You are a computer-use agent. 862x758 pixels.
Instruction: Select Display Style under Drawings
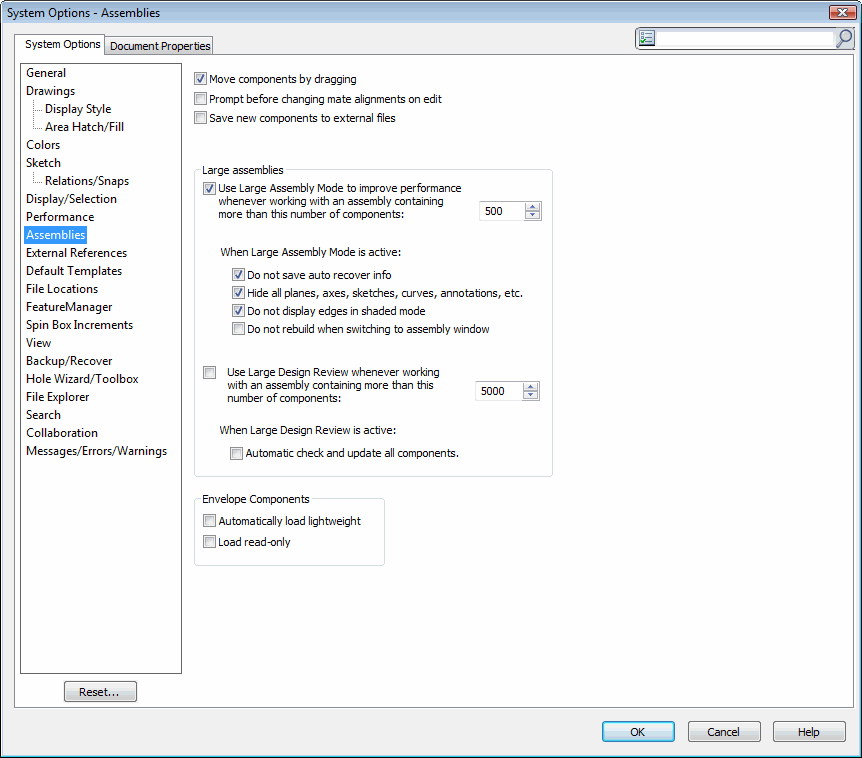click(x=78, y=109)
